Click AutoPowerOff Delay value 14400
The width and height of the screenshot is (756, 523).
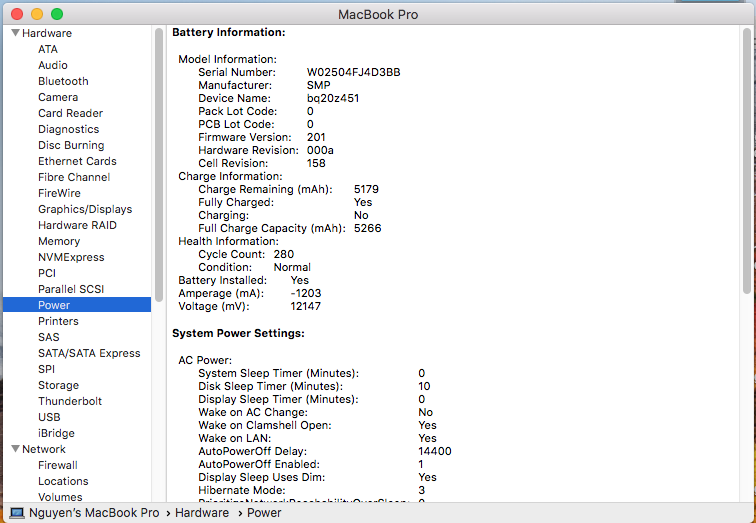click(435, 451)
